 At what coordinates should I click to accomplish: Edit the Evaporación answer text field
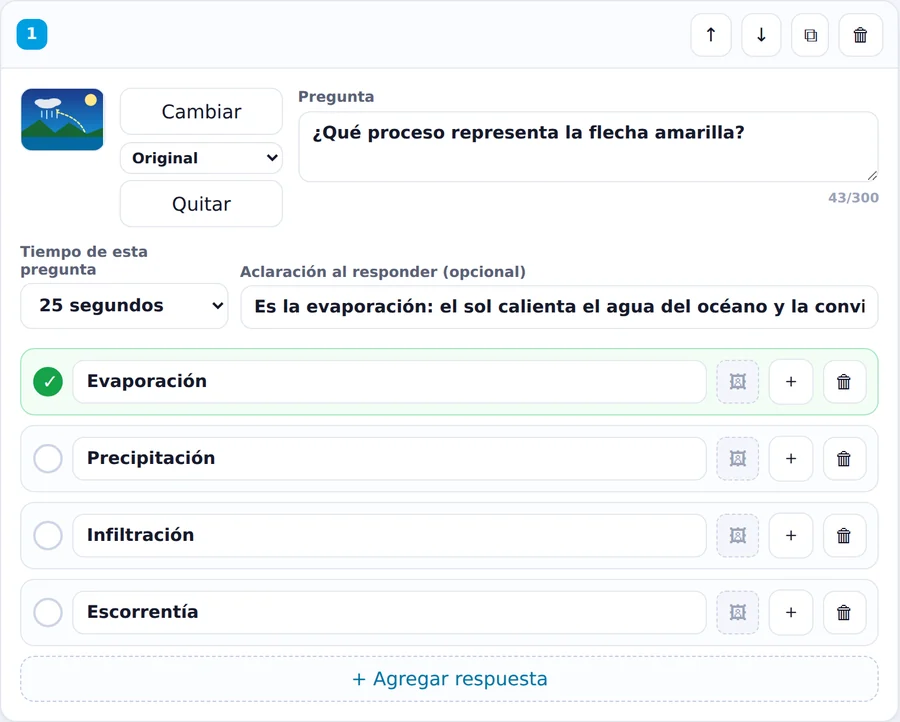point(389,382)
